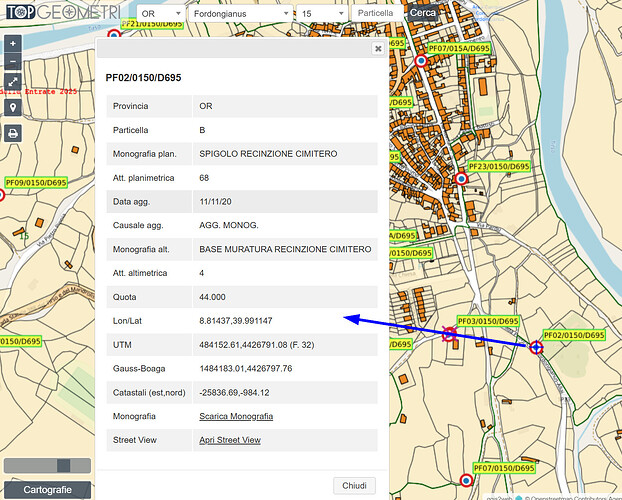Expand the Fordongianus municipality dropdown
This screenshot has width=622, height=500.
[x=242, y=15]
